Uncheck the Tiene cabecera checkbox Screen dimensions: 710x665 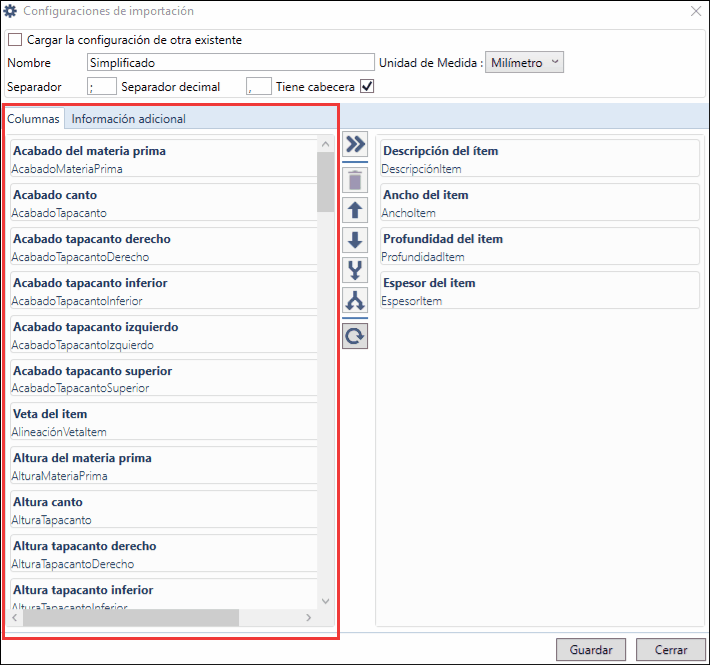(x=367, y=86)
